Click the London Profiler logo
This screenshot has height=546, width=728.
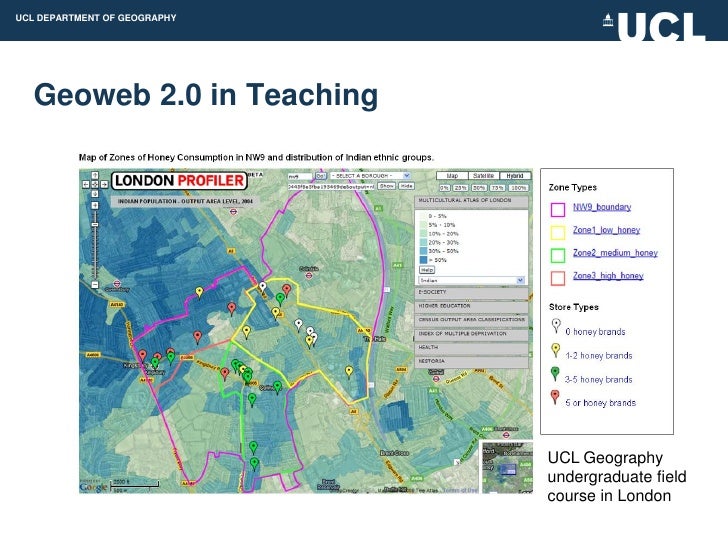(x=179, y=181)
